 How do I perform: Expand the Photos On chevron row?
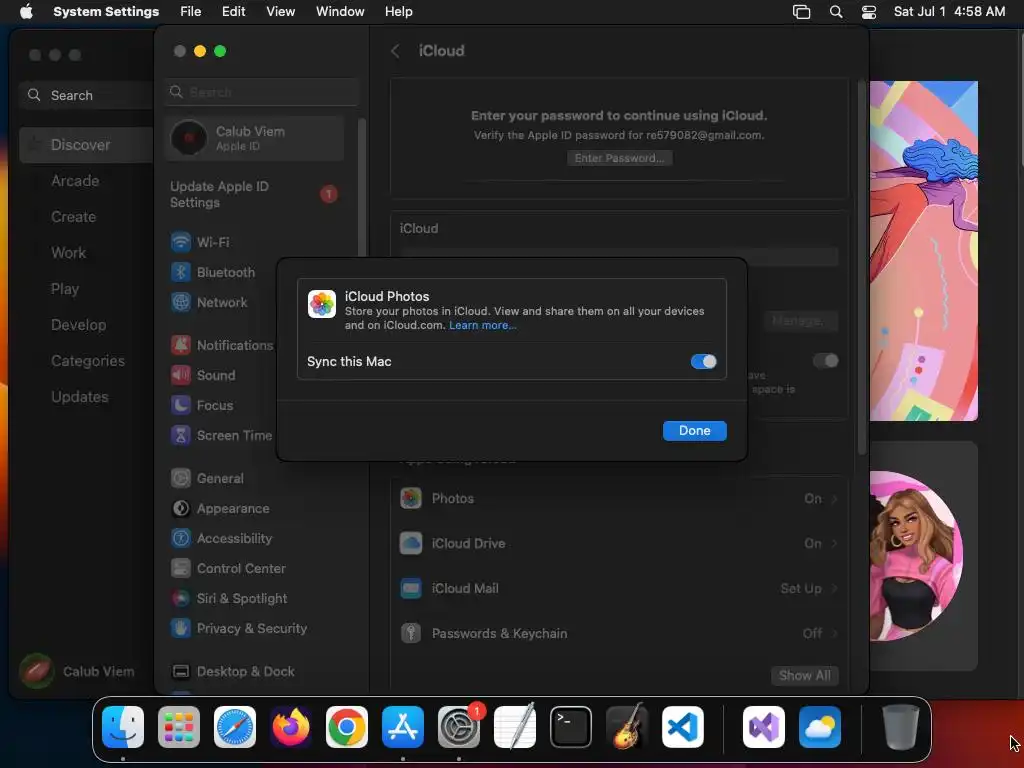tap(834, 499)
